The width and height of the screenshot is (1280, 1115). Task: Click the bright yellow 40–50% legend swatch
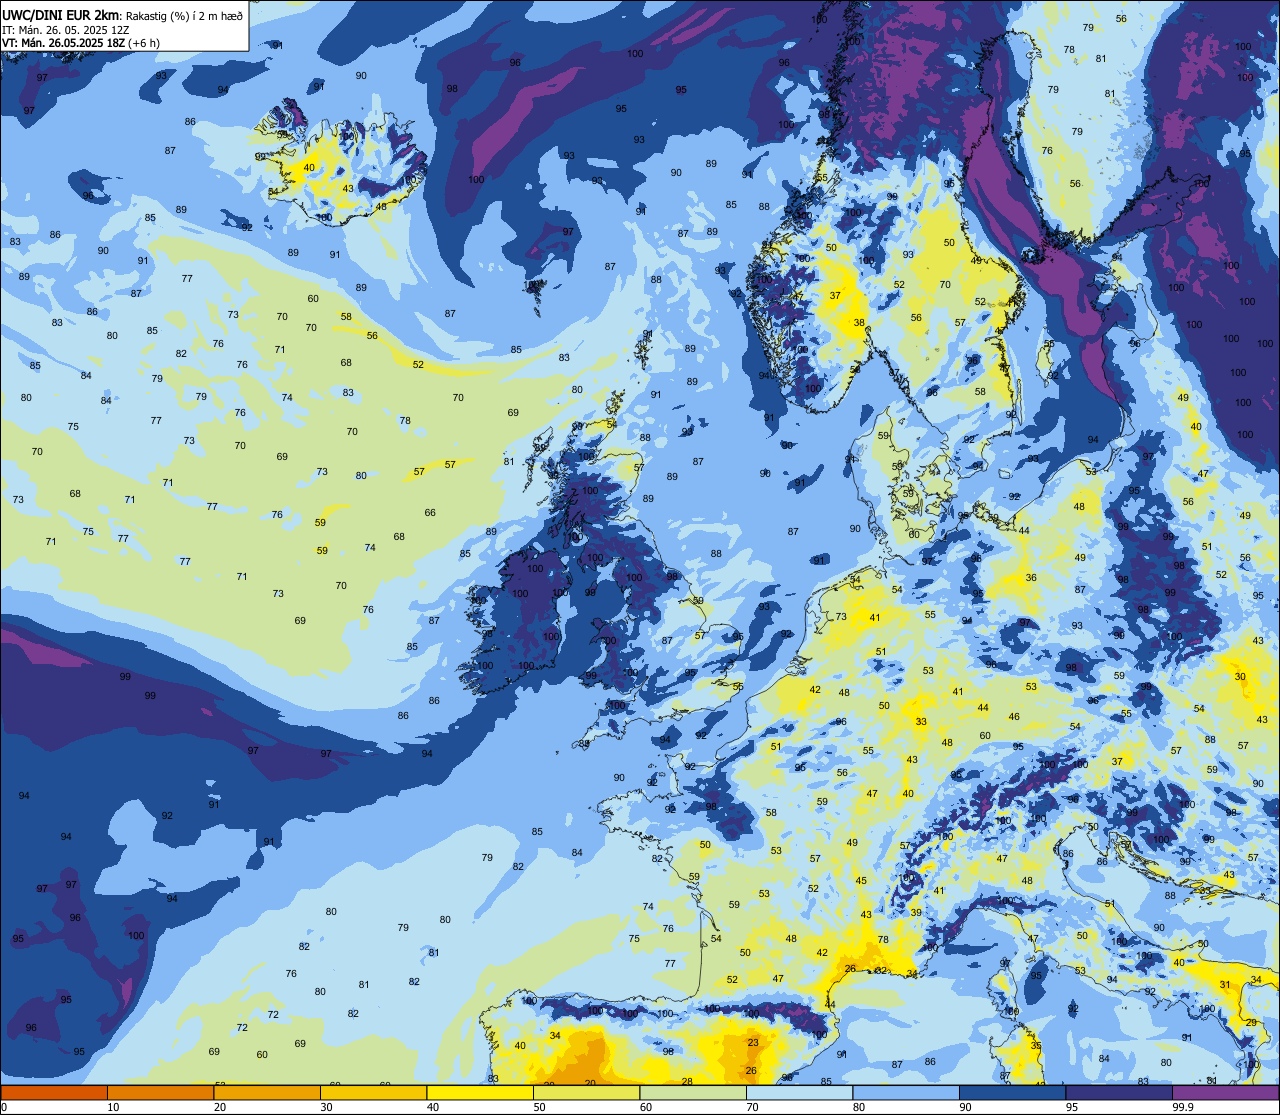click(480, 1092)
